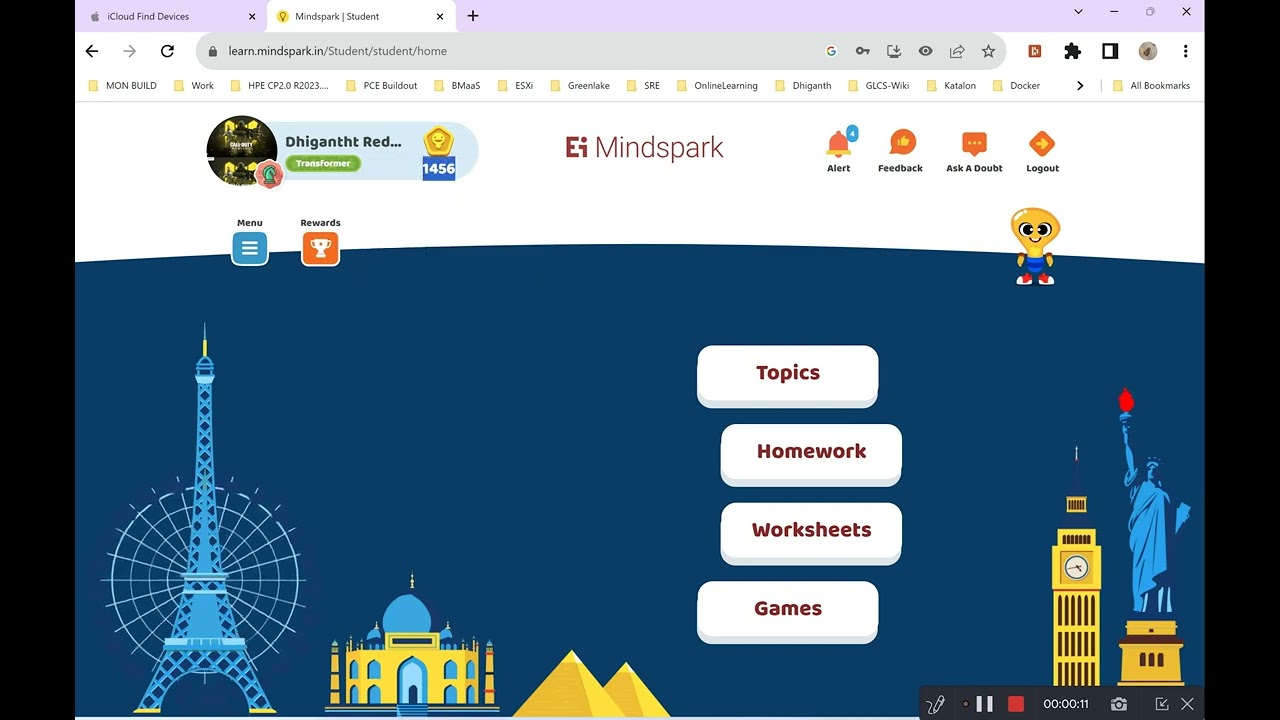Open the blue Menu hamburger button

tap(250, 248)
